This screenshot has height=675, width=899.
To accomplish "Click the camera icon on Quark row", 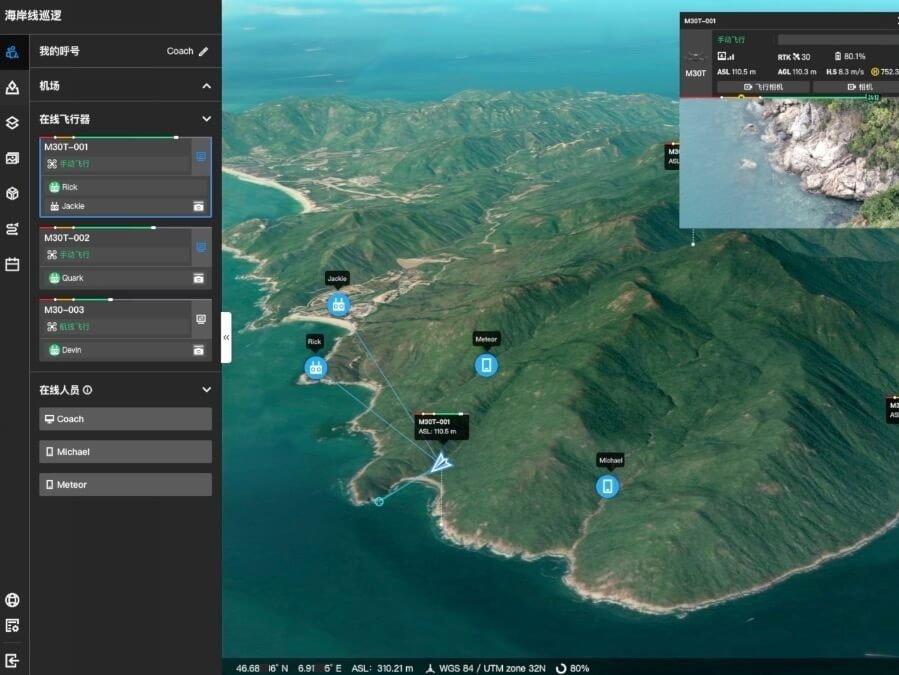I will [x=198, y=278].
